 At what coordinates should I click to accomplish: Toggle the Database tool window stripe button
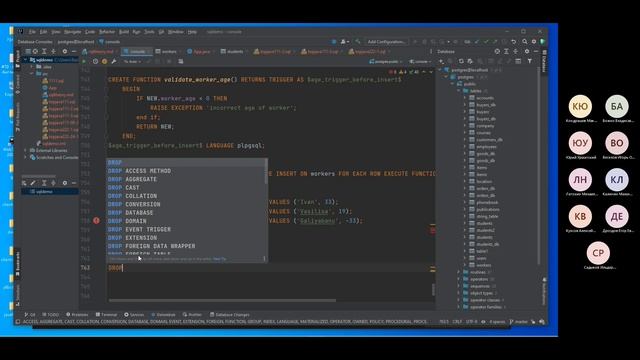click(544, 61)
